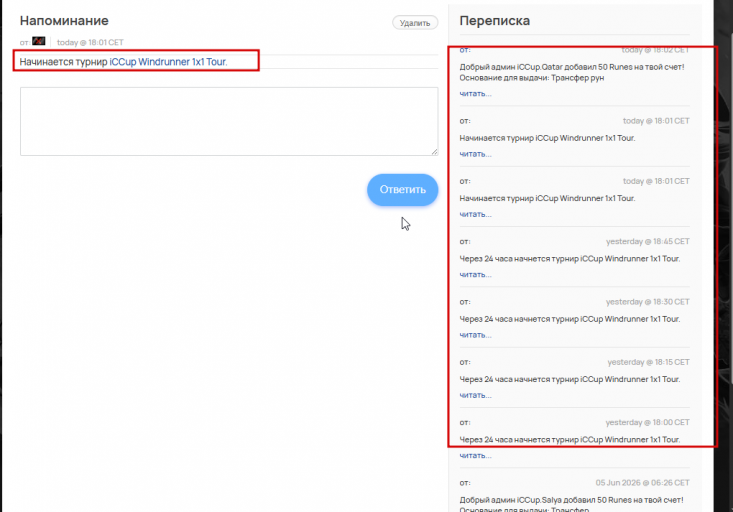
Task: Click the Ответить button
Action: tap(402, 190)
